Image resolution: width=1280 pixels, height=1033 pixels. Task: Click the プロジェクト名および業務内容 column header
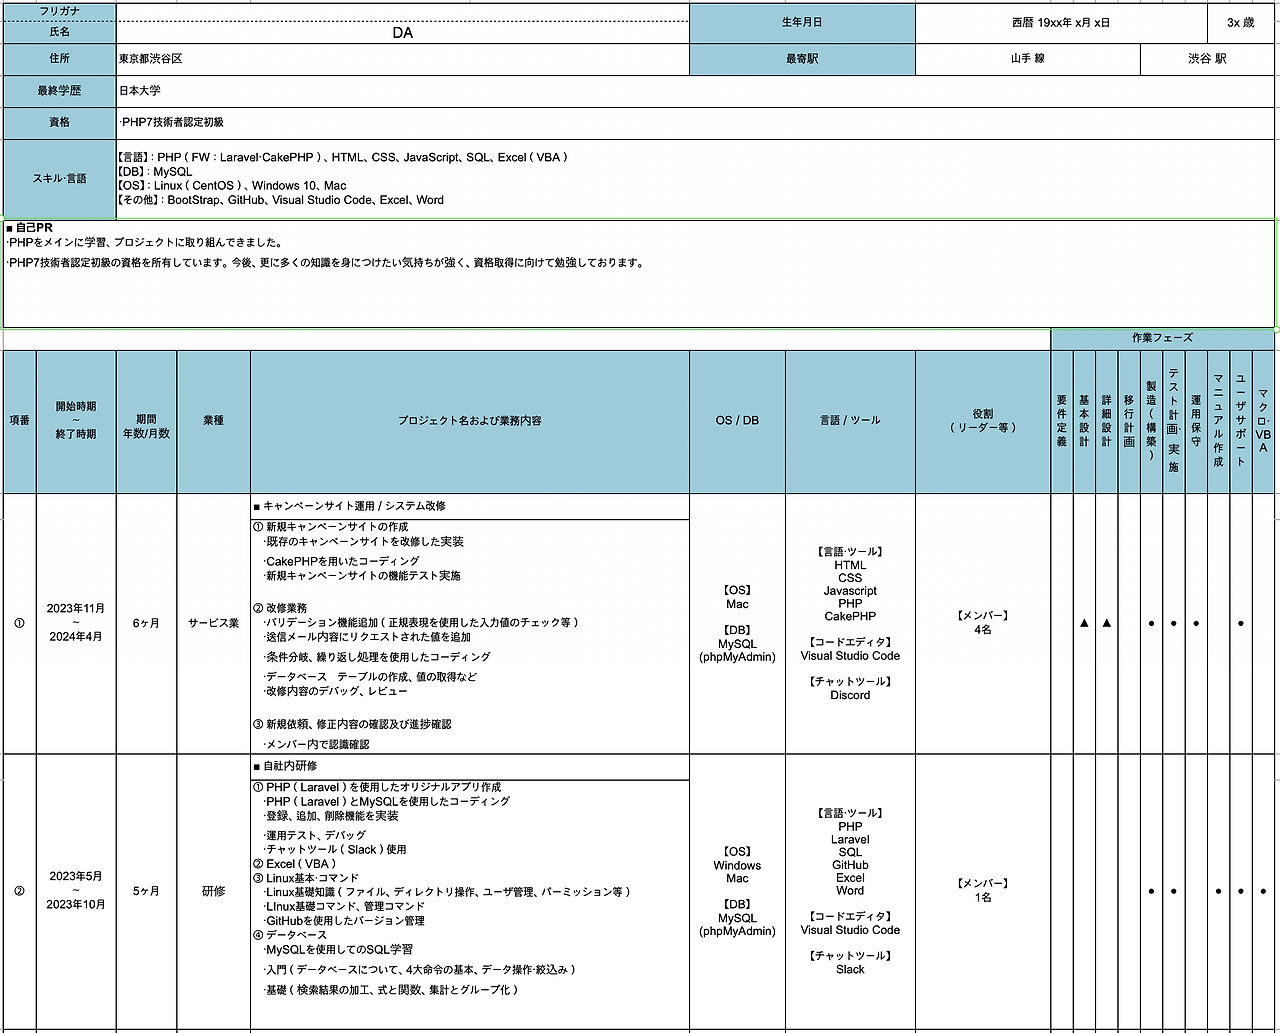pyautogui.click(x=469, y=421)
